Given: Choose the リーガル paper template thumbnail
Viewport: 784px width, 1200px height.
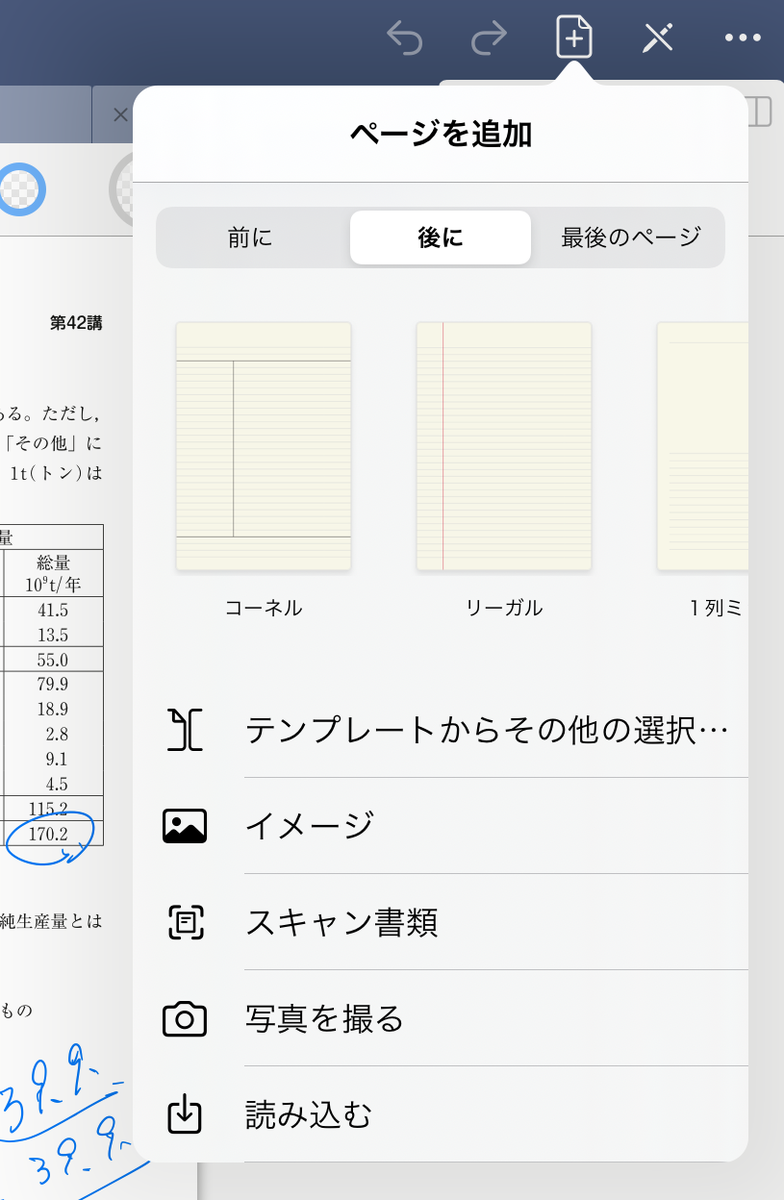Looking at the screenshot, I should (x=504, y=446).
